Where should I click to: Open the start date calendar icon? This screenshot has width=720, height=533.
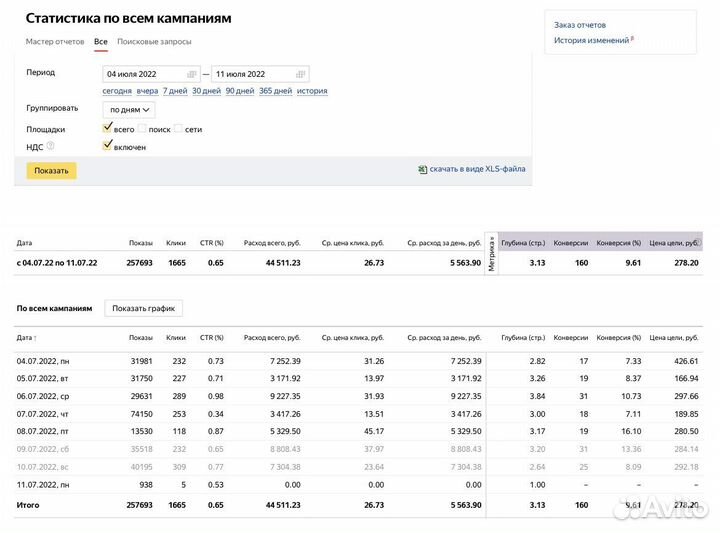tap(192, 74)
